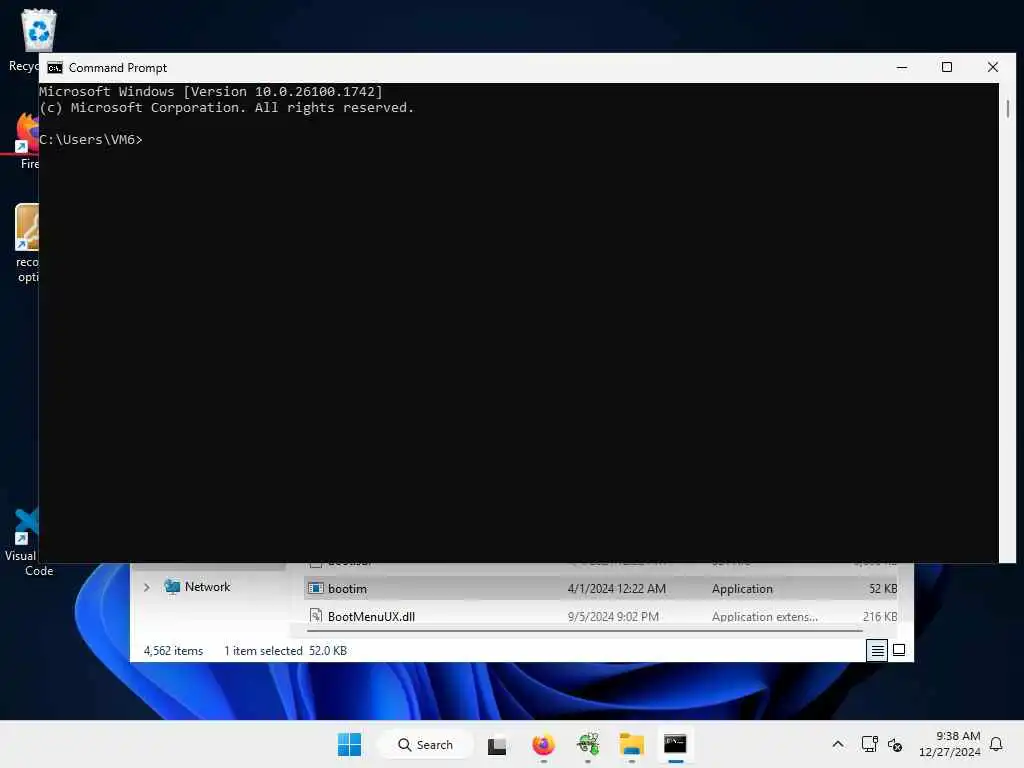Image resolution: width=1024 pixels, height=768 pixels.
Task: Click the File Explorer horizontal scrollbar
Action: (x=584, y=632)
